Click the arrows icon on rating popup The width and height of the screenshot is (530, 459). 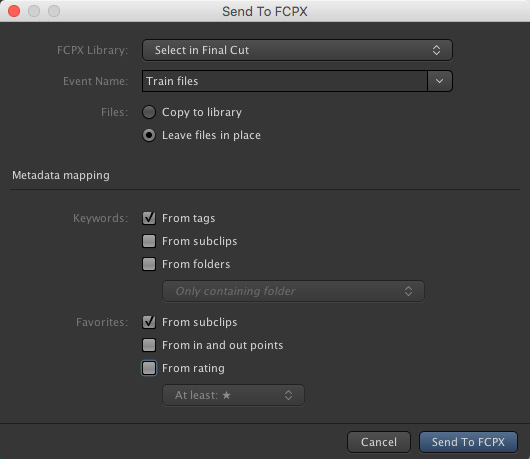click(x=288, y=395)
